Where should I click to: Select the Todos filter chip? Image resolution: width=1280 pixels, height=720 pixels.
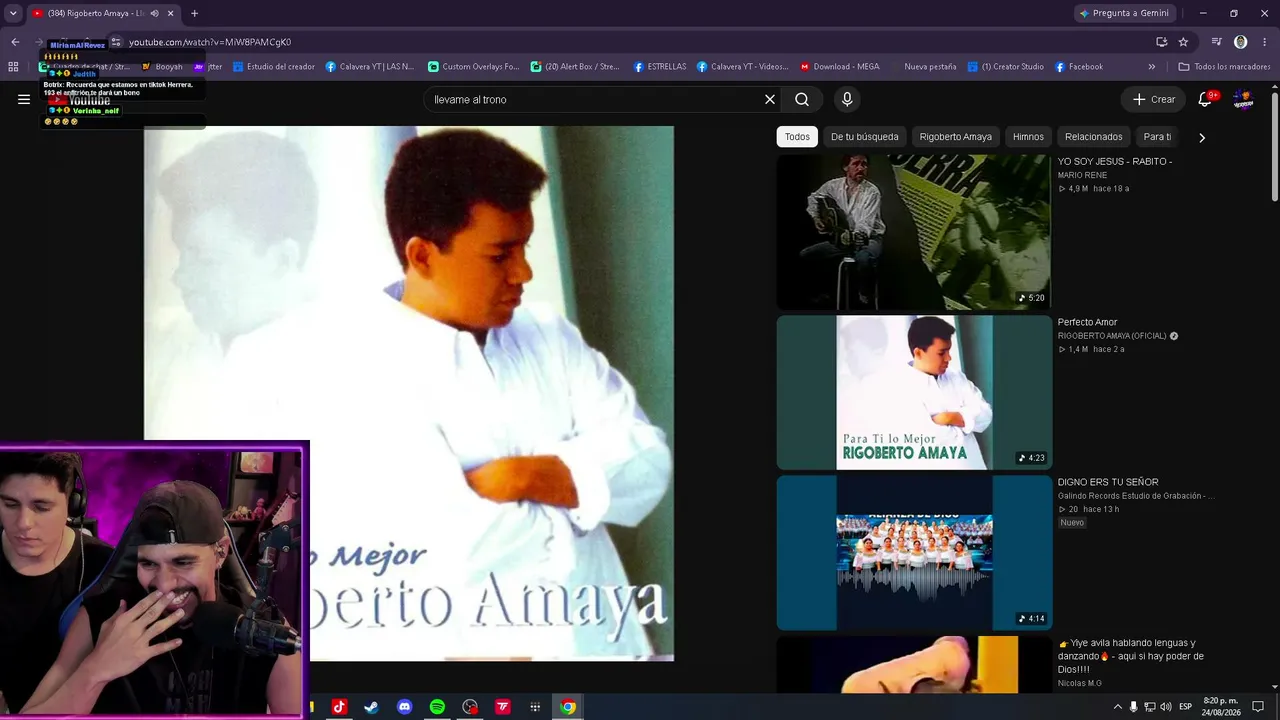point(797,137)
